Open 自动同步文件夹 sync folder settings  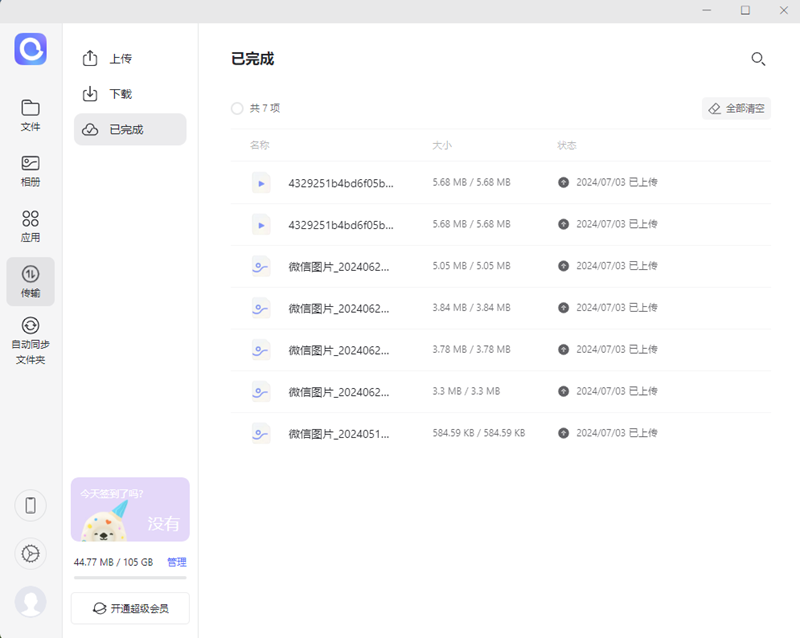[x=31, y=337]
